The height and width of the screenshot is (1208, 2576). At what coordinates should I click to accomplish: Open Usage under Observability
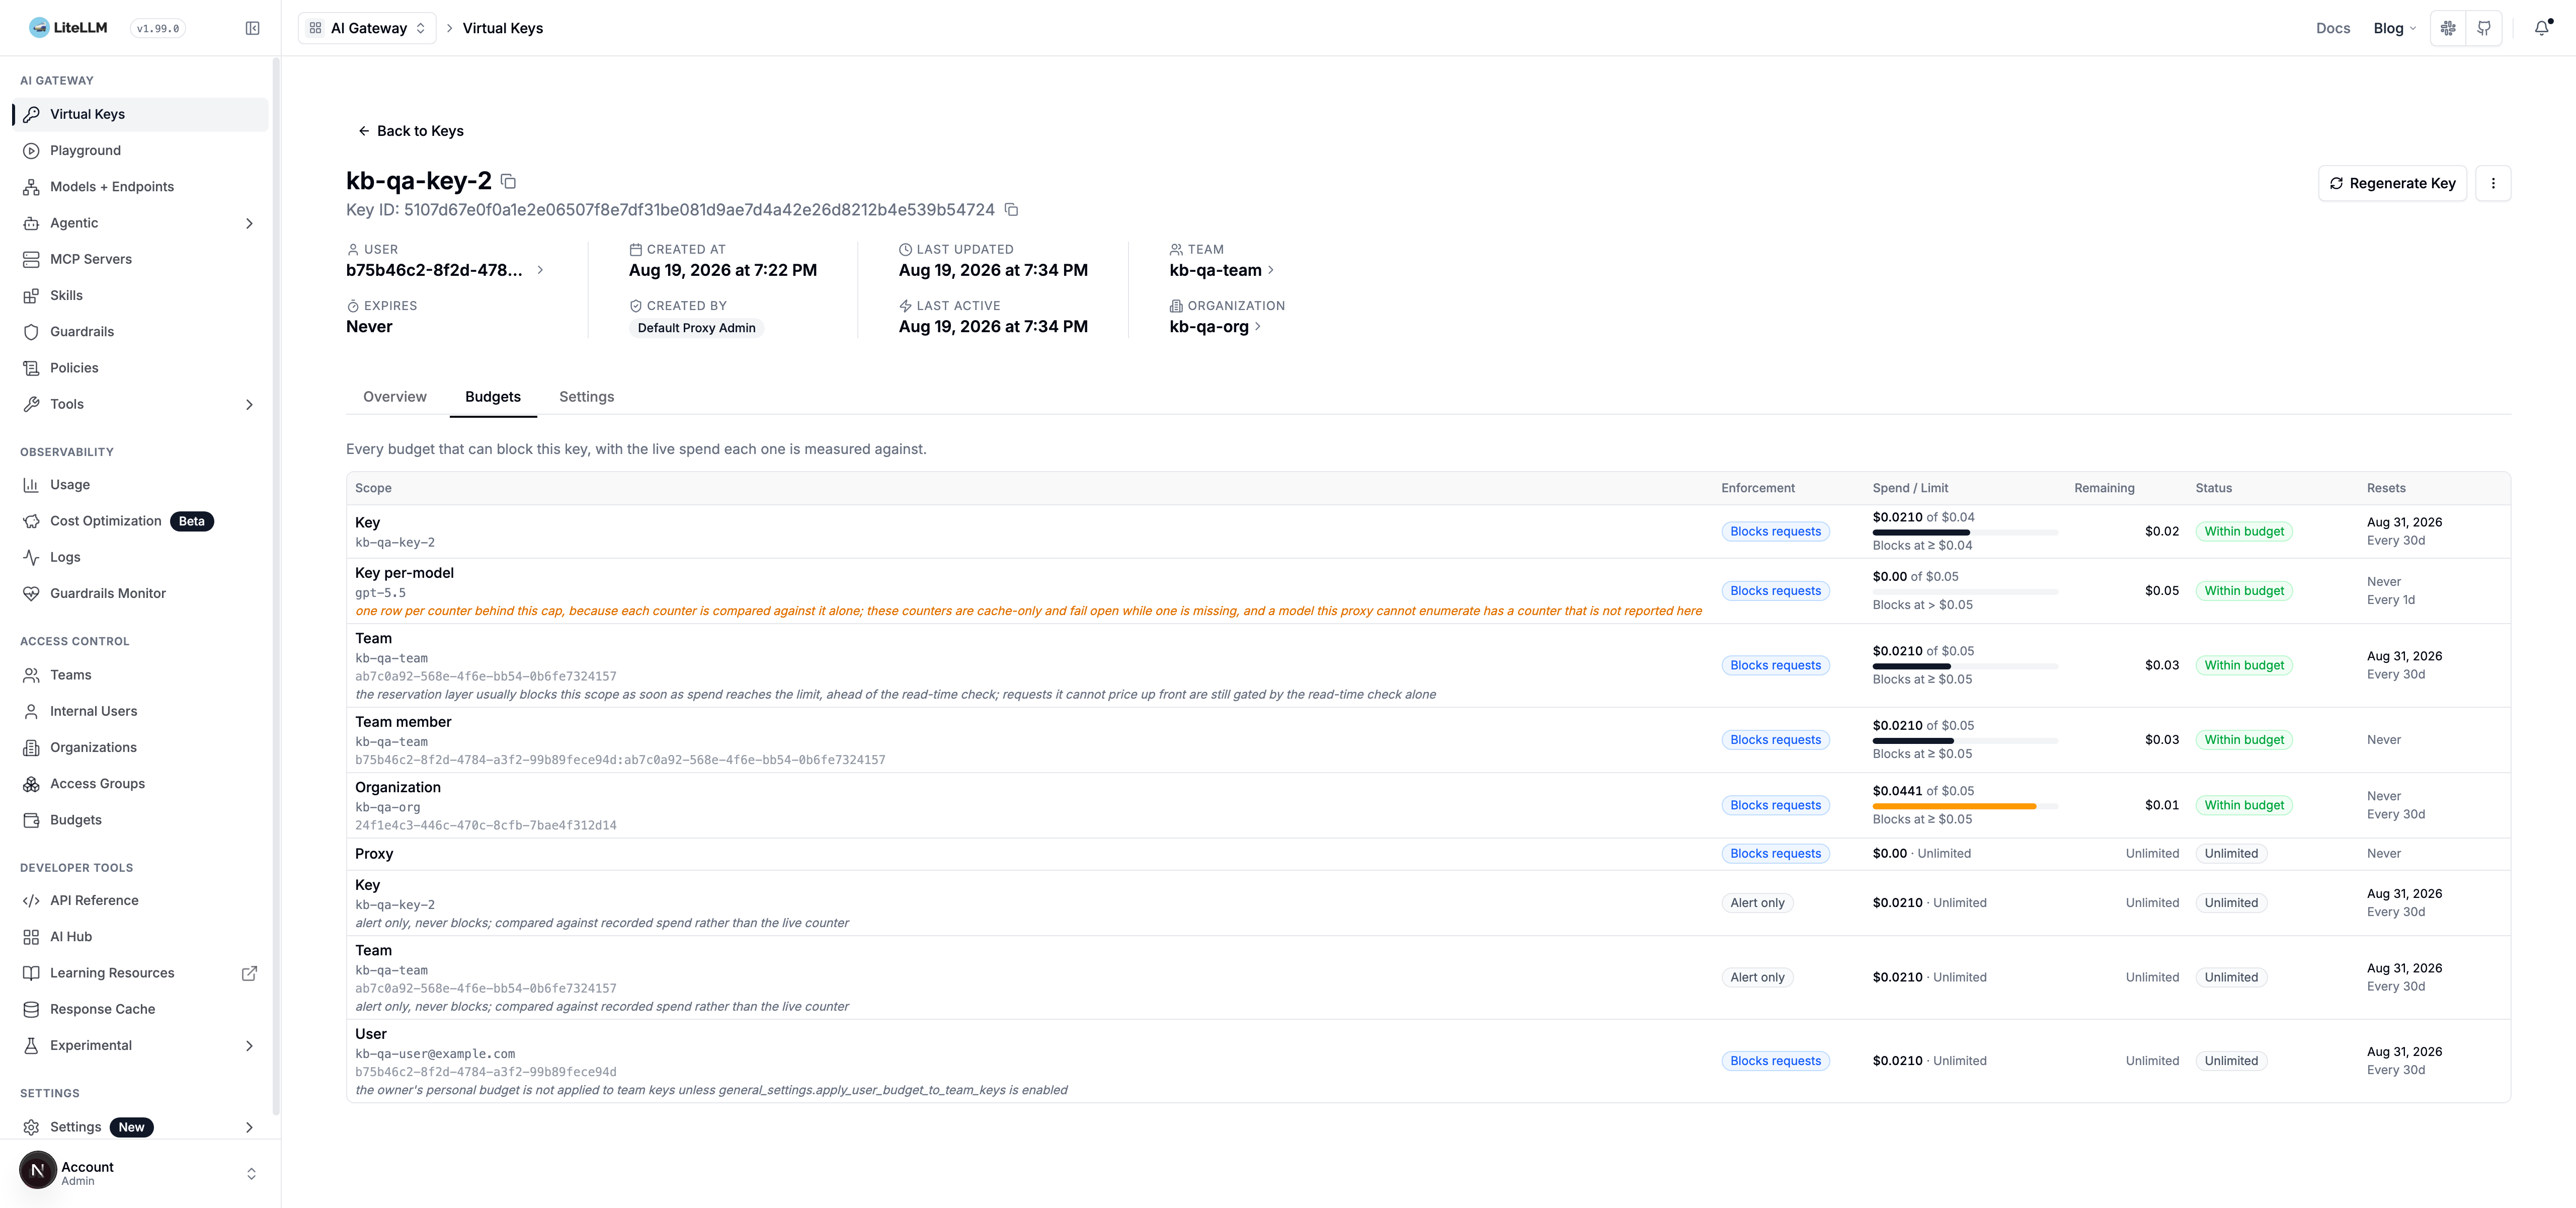coord(140,485)
